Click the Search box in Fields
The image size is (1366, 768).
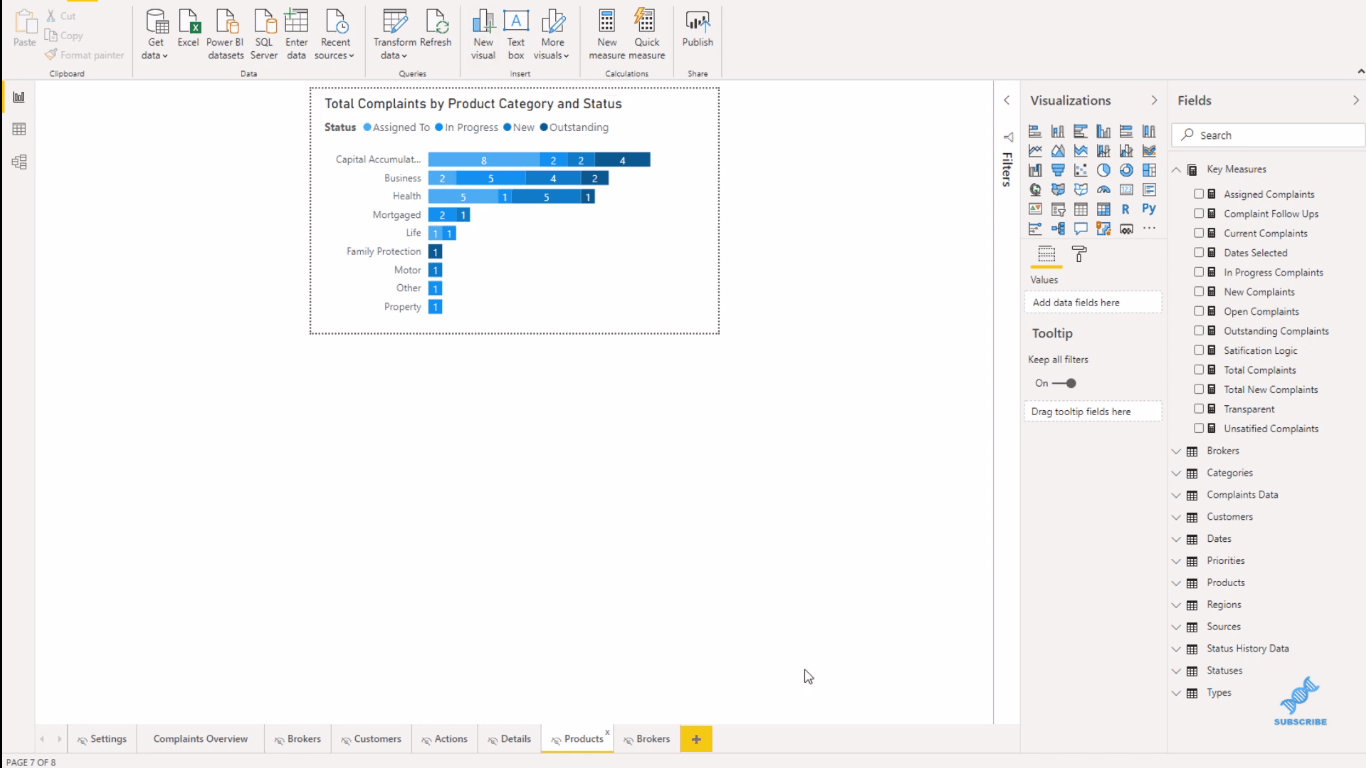click(x=1268, y=135)
